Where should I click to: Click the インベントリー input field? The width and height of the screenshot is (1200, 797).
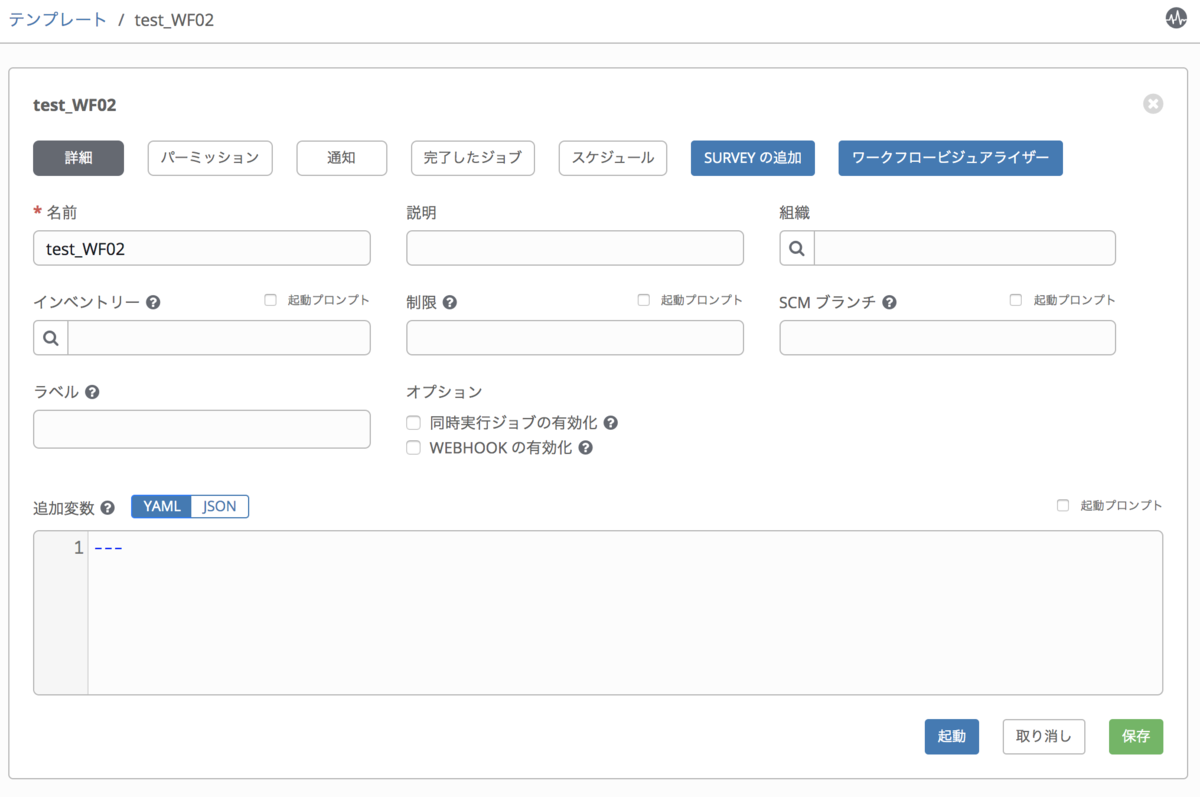tap(219, 338)
